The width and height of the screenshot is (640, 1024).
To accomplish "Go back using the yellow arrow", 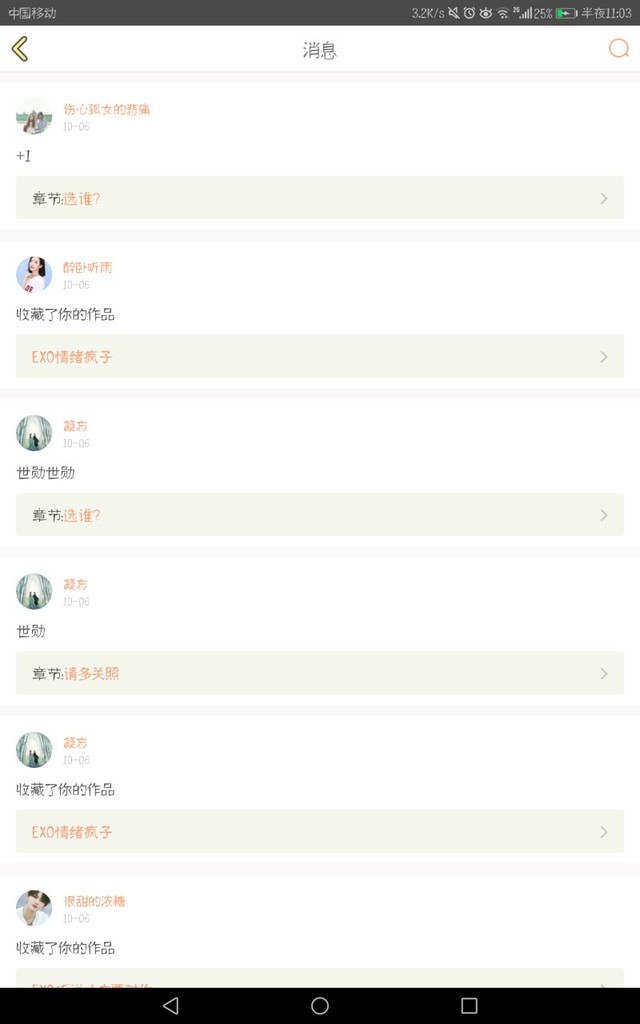I will pyautogui.click(x=20, y=49).
